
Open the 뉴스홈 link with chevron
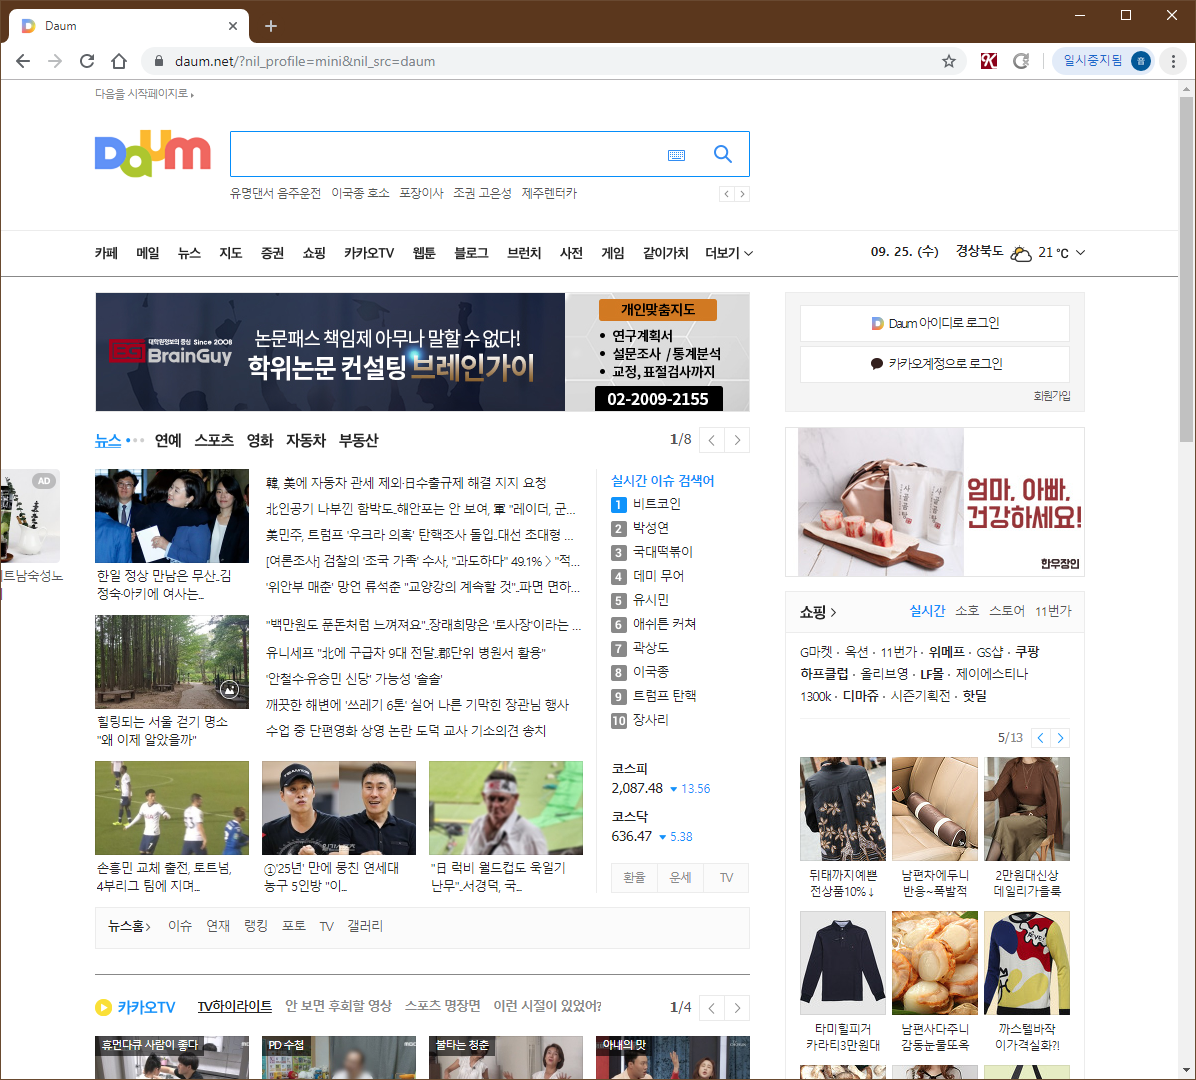(129, 926)
